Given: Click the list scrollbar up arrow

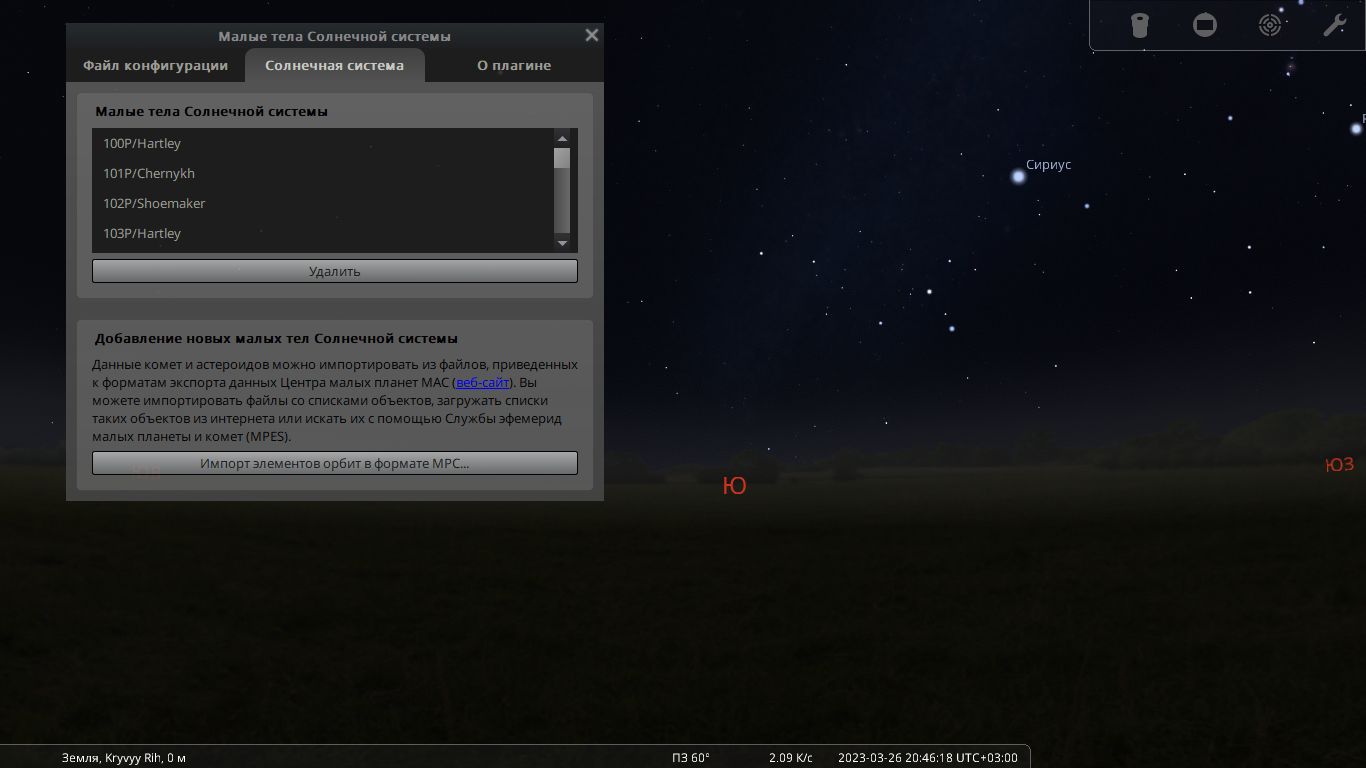Looking at the screenshot, I should pyautogui.click(x=562, y=138).
